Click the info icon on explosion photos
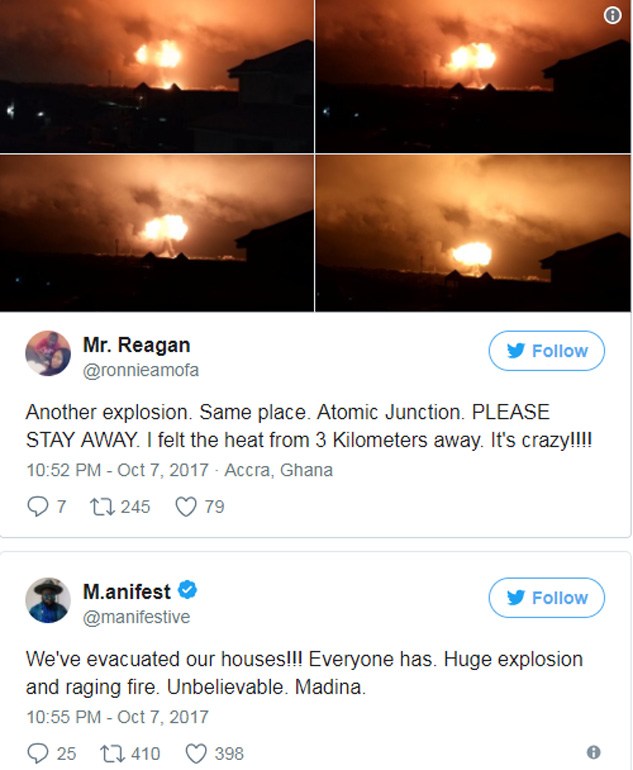633x770 pixels. pos(612,15)
